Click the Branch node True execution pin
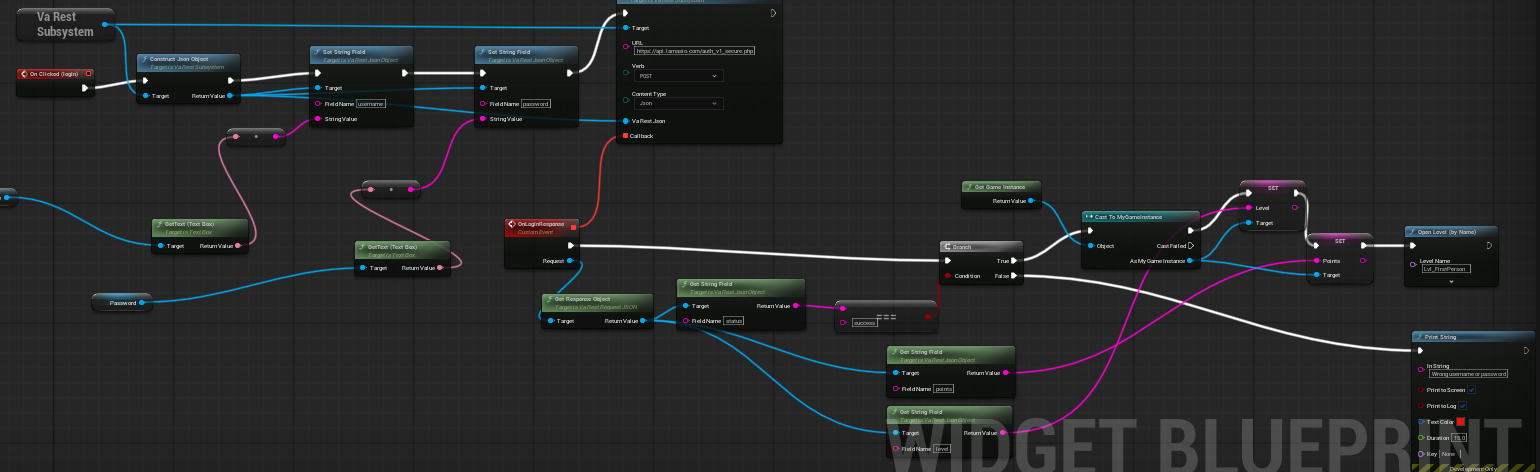Screen dimensions: 1540x472 (1015, 260)
